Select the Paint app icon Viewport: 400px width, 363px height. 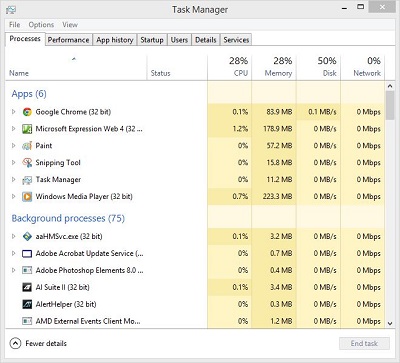(x=27, y=146)
